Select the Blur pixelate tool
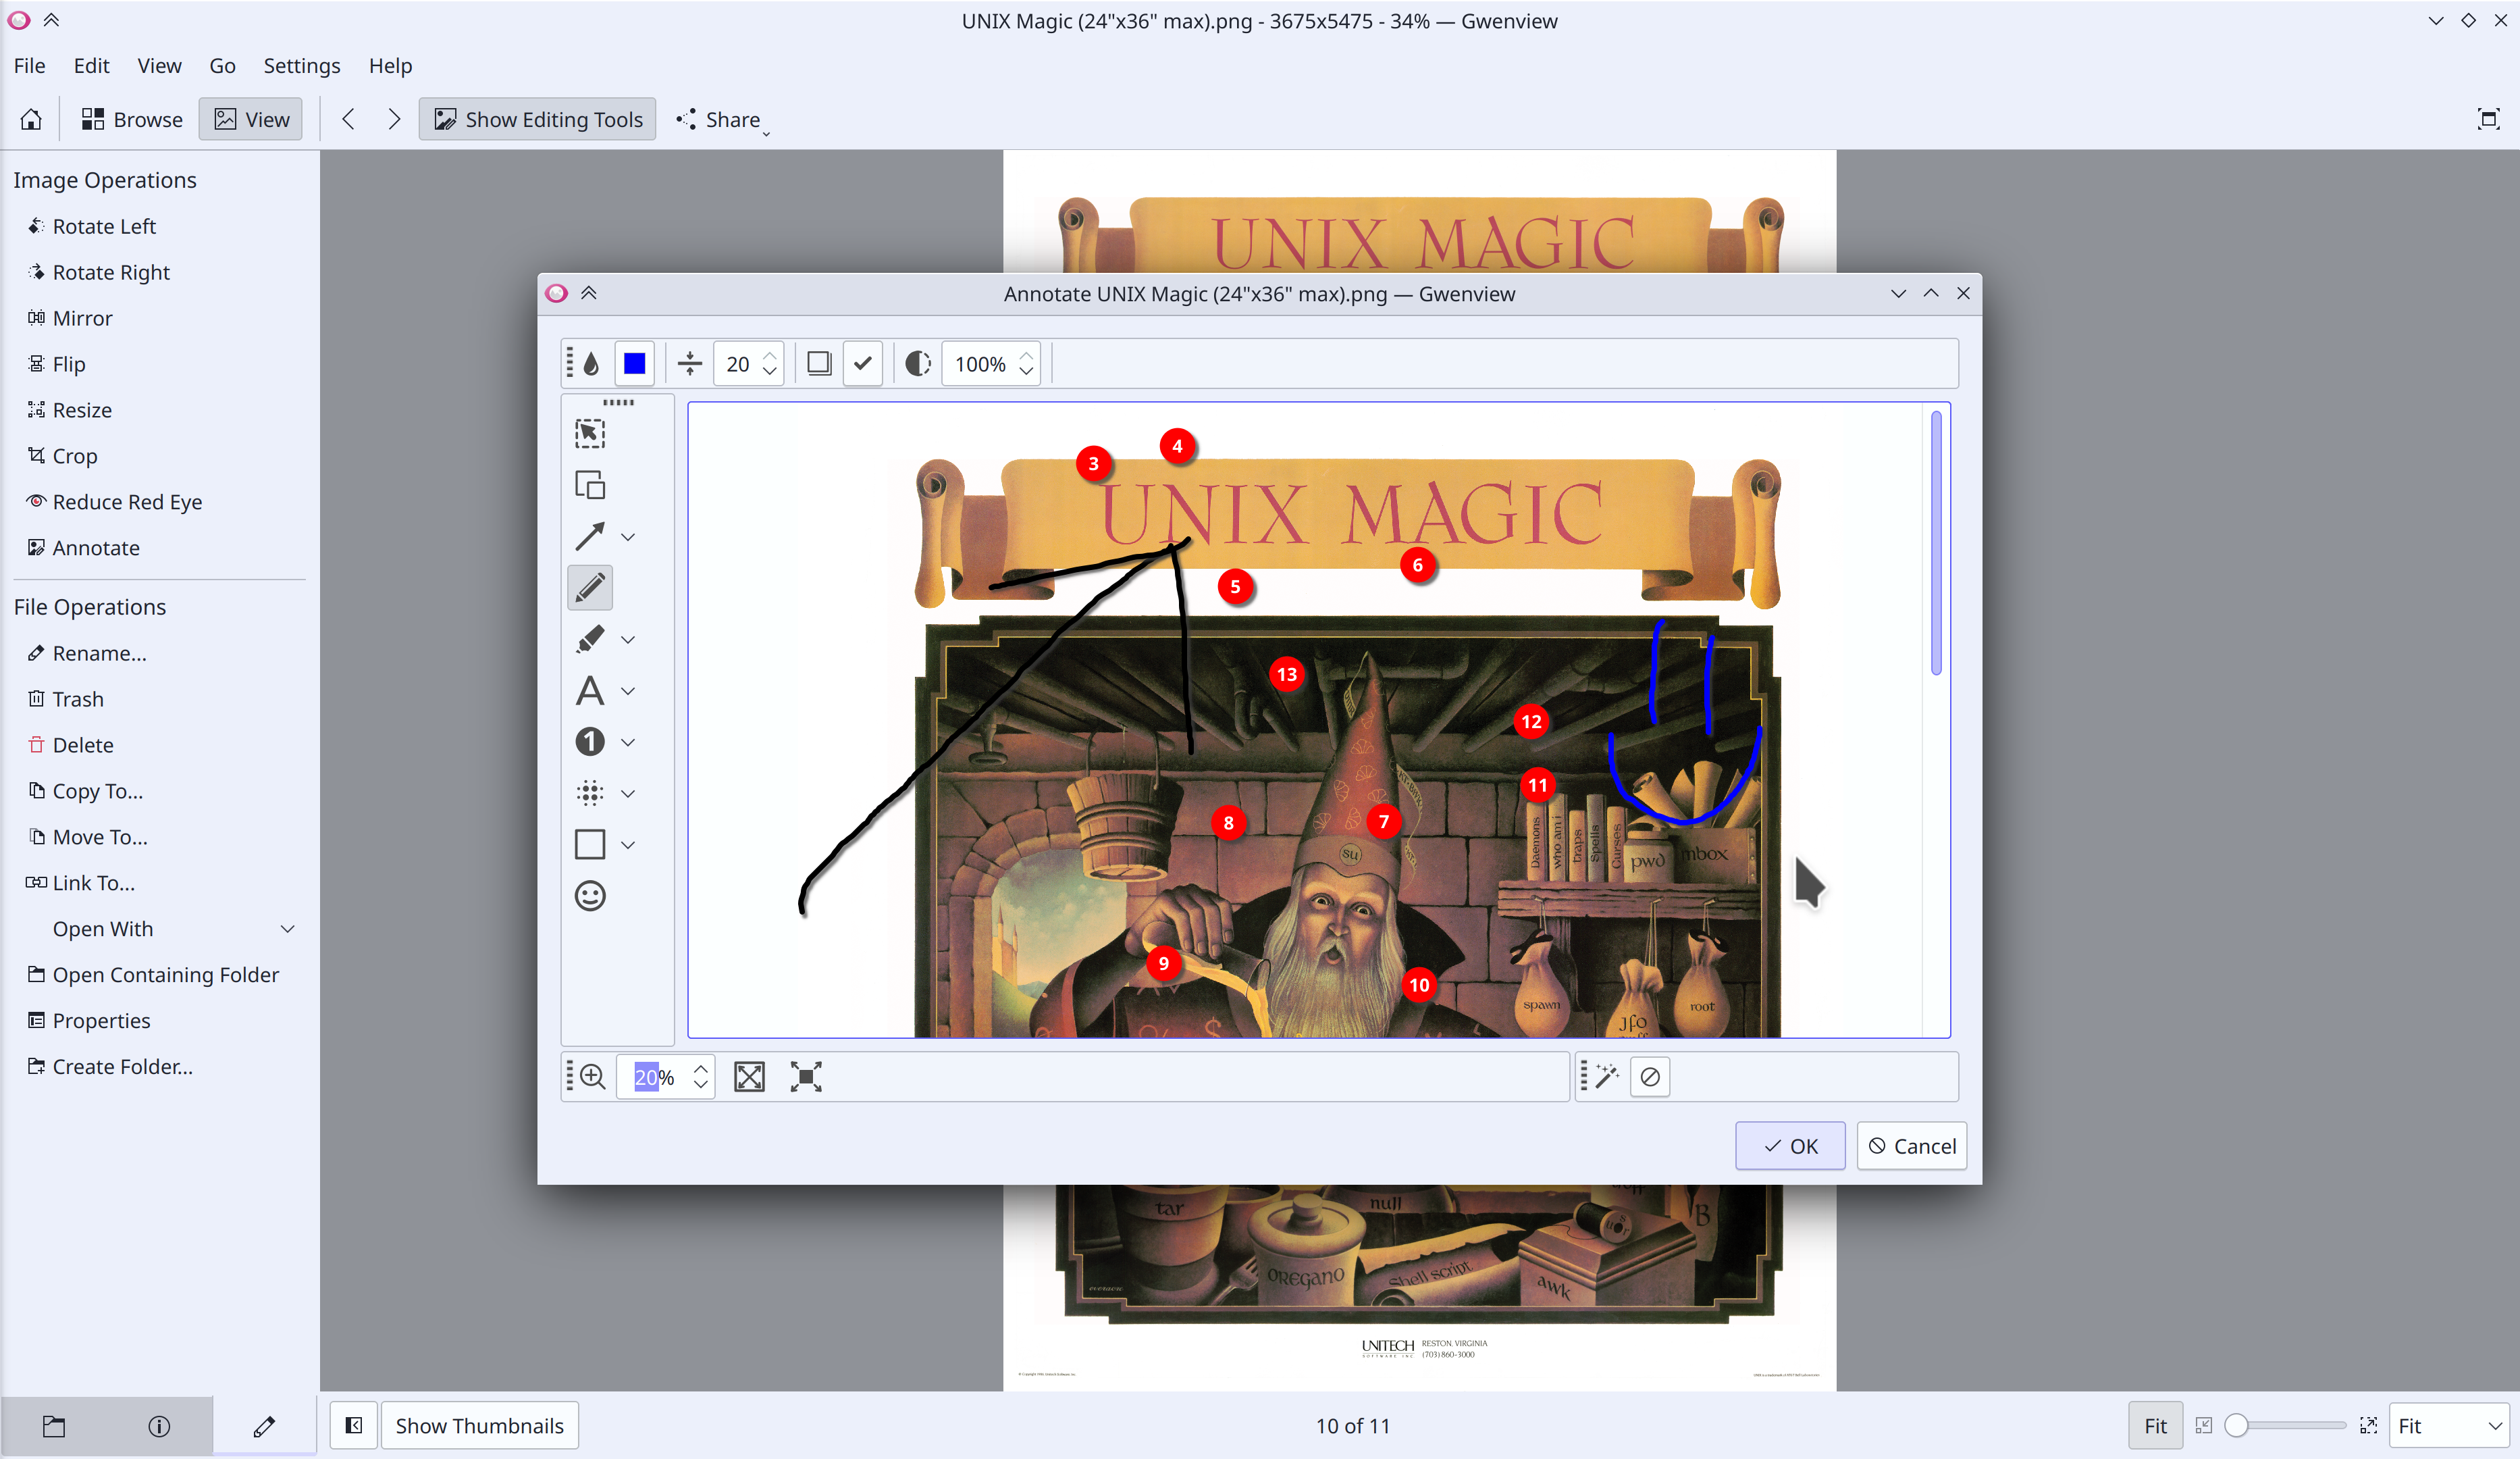This screenshot has width=2520, height=1459. pyautogui.click(x=589, y=793)
